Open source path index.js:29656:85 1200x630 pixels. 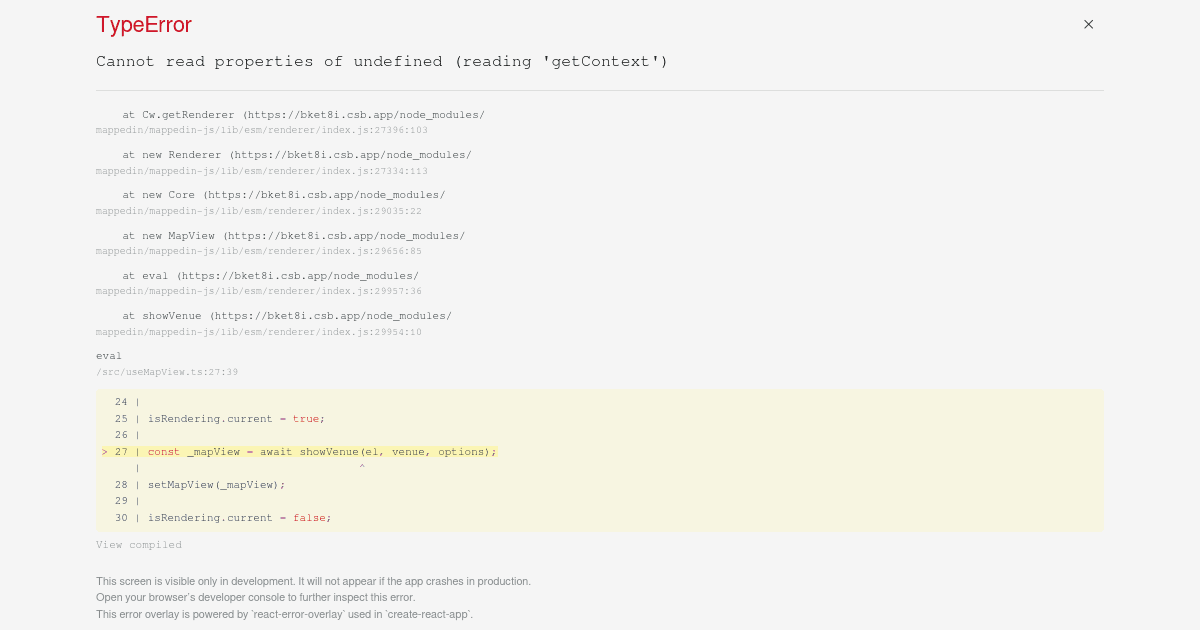click(258, 251)
